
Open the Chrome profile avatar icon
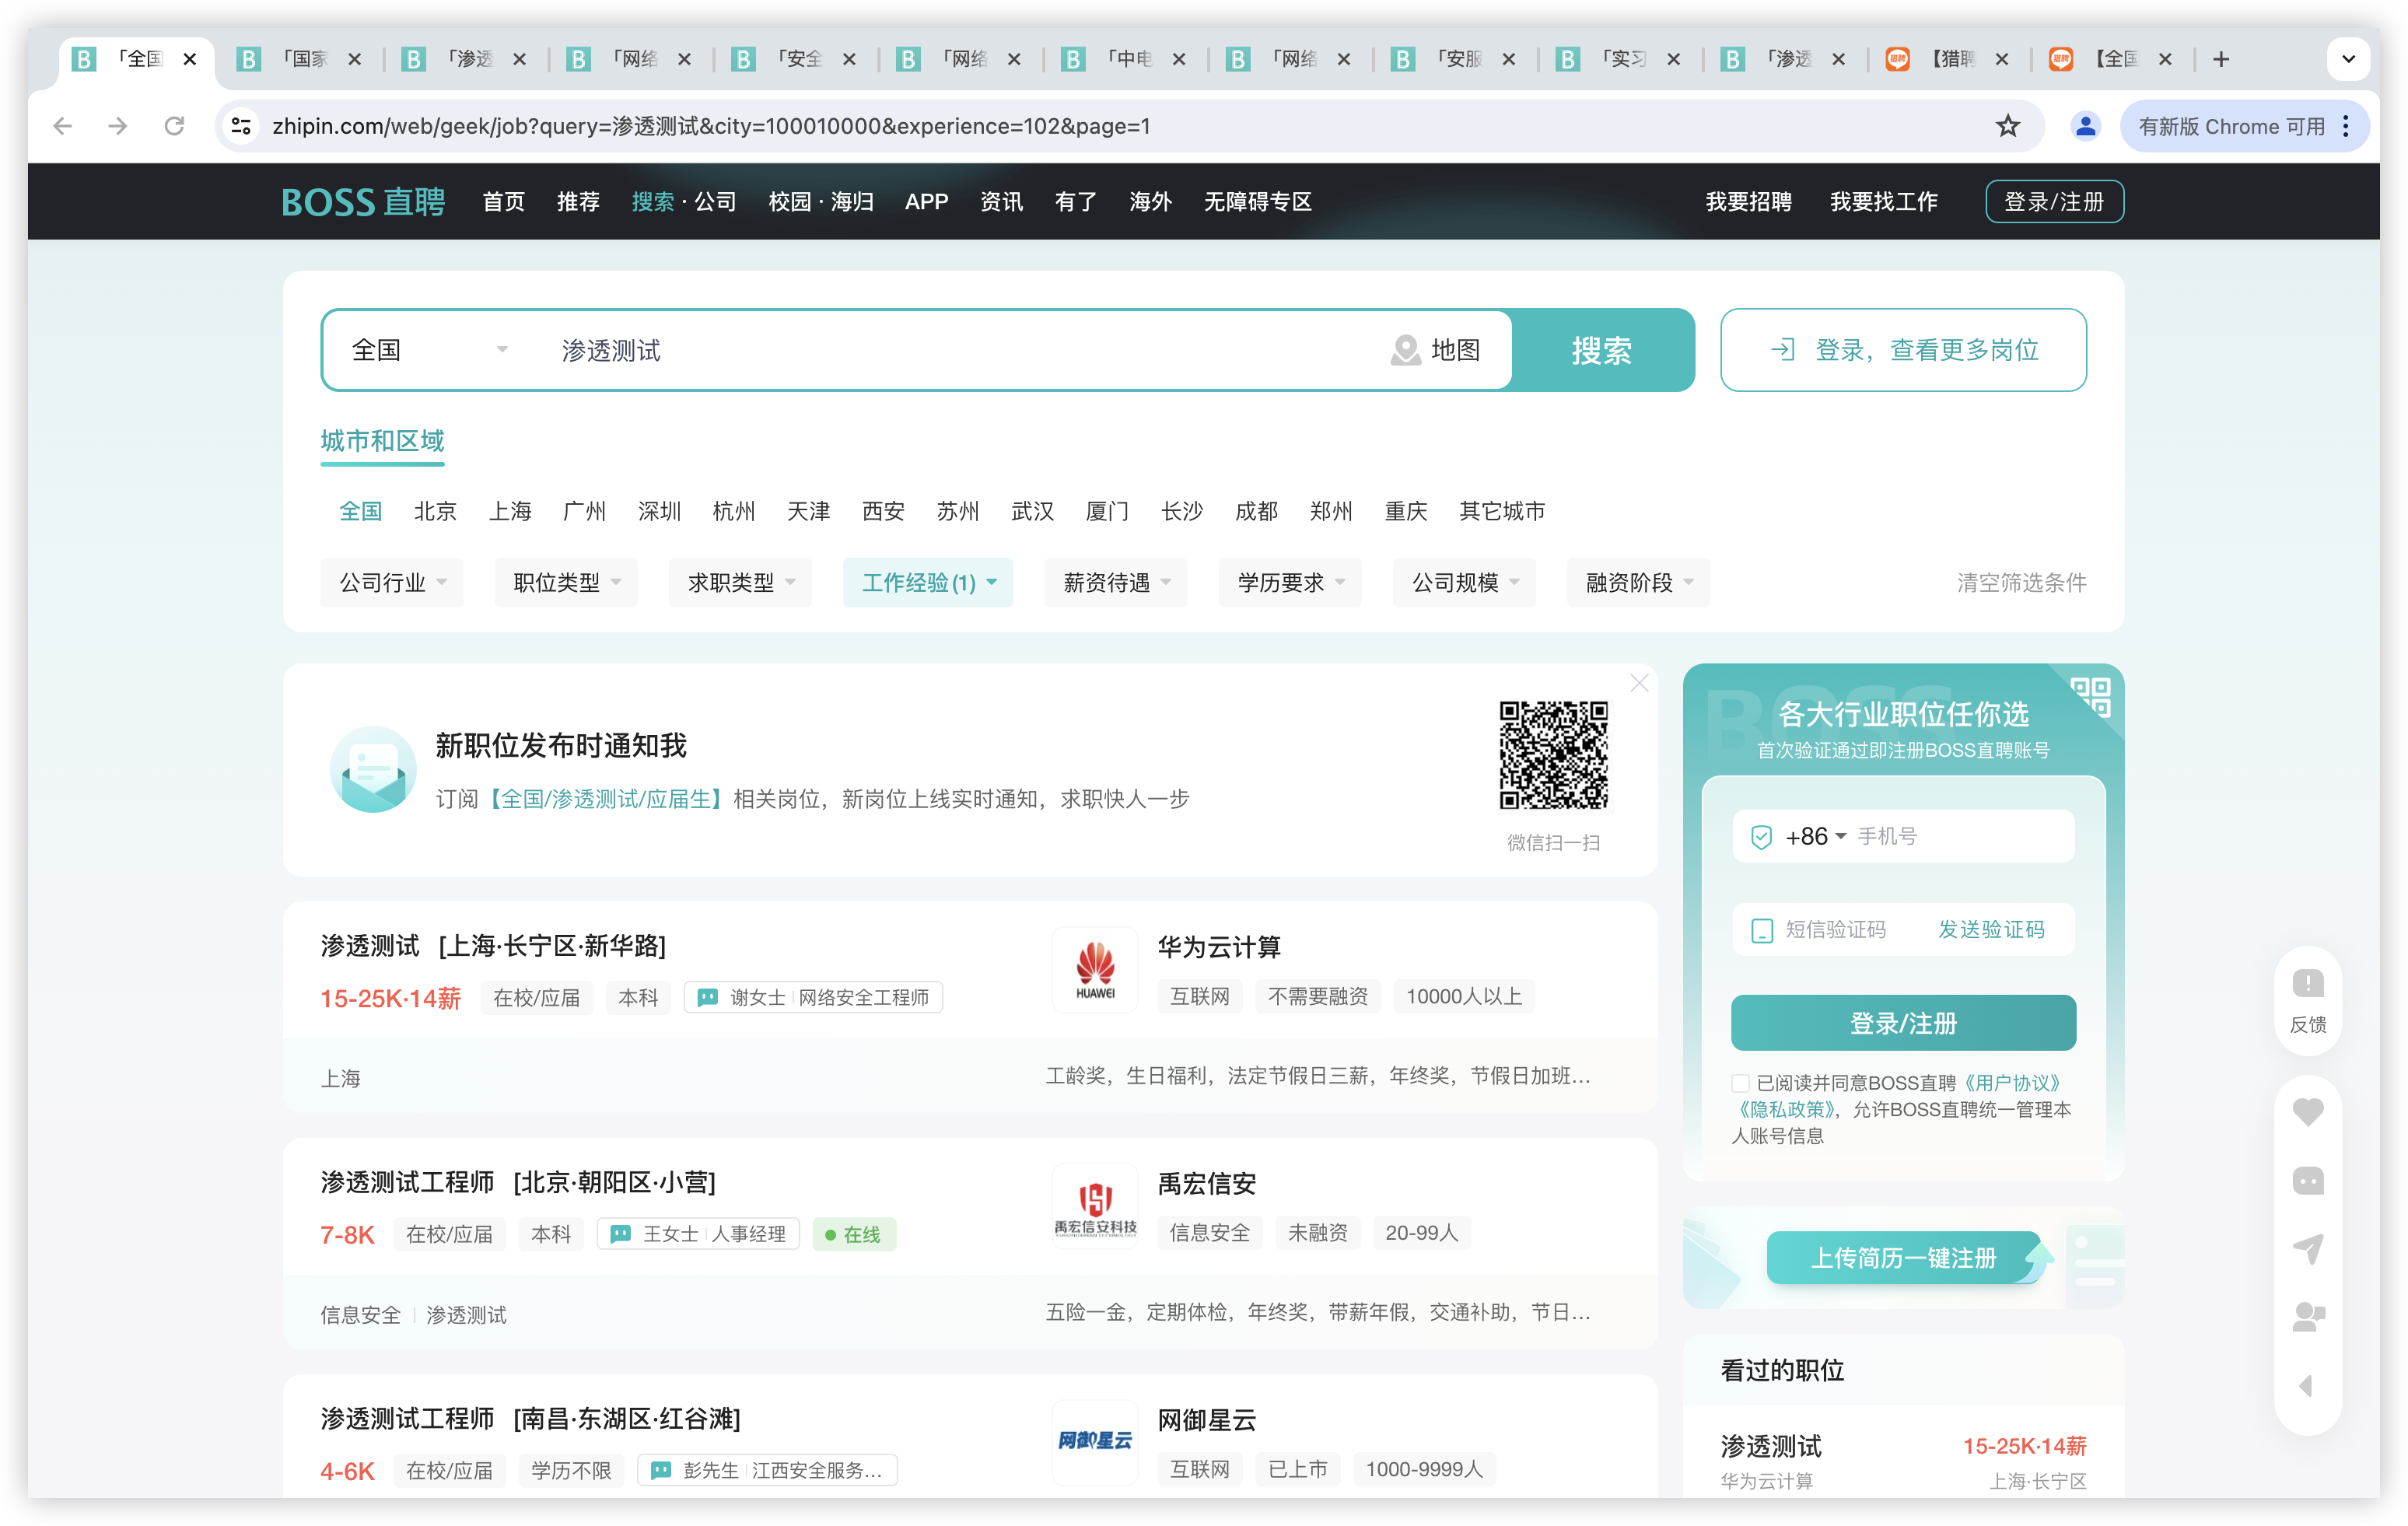[2085, 126]
